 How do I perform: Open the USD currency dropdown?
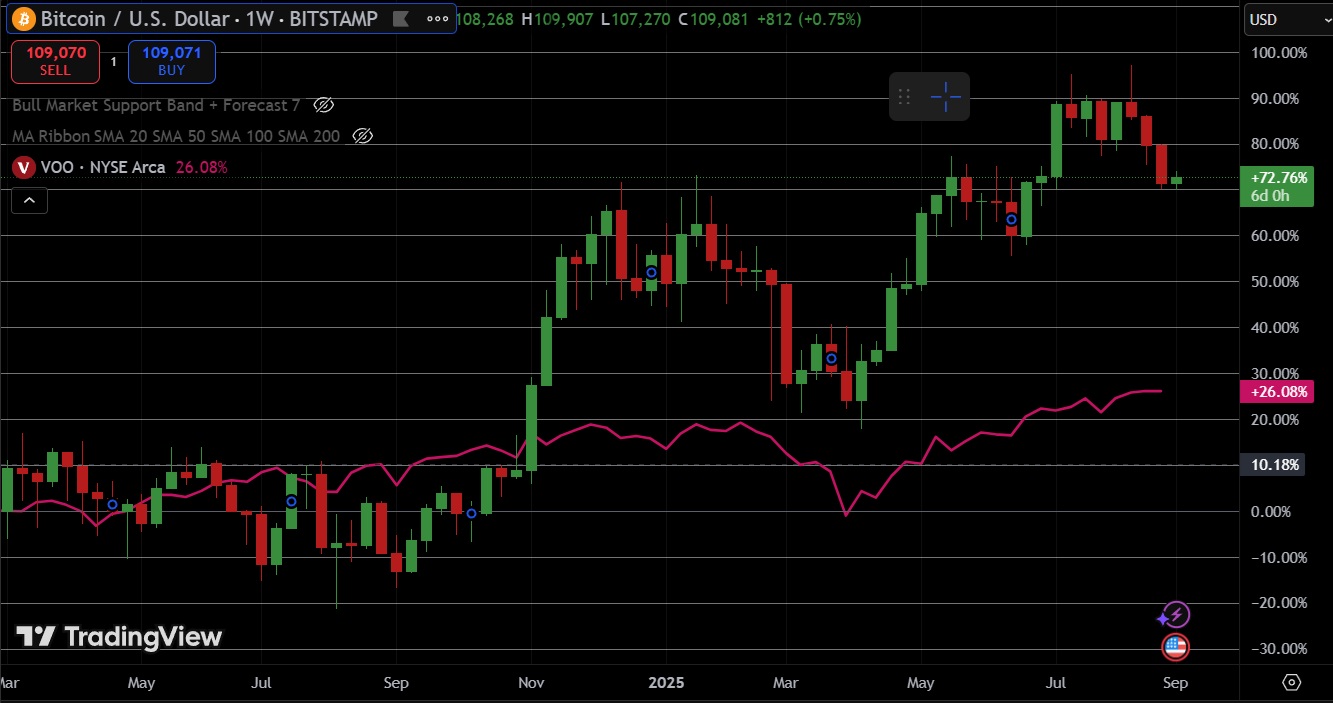tap(1289, 19)
